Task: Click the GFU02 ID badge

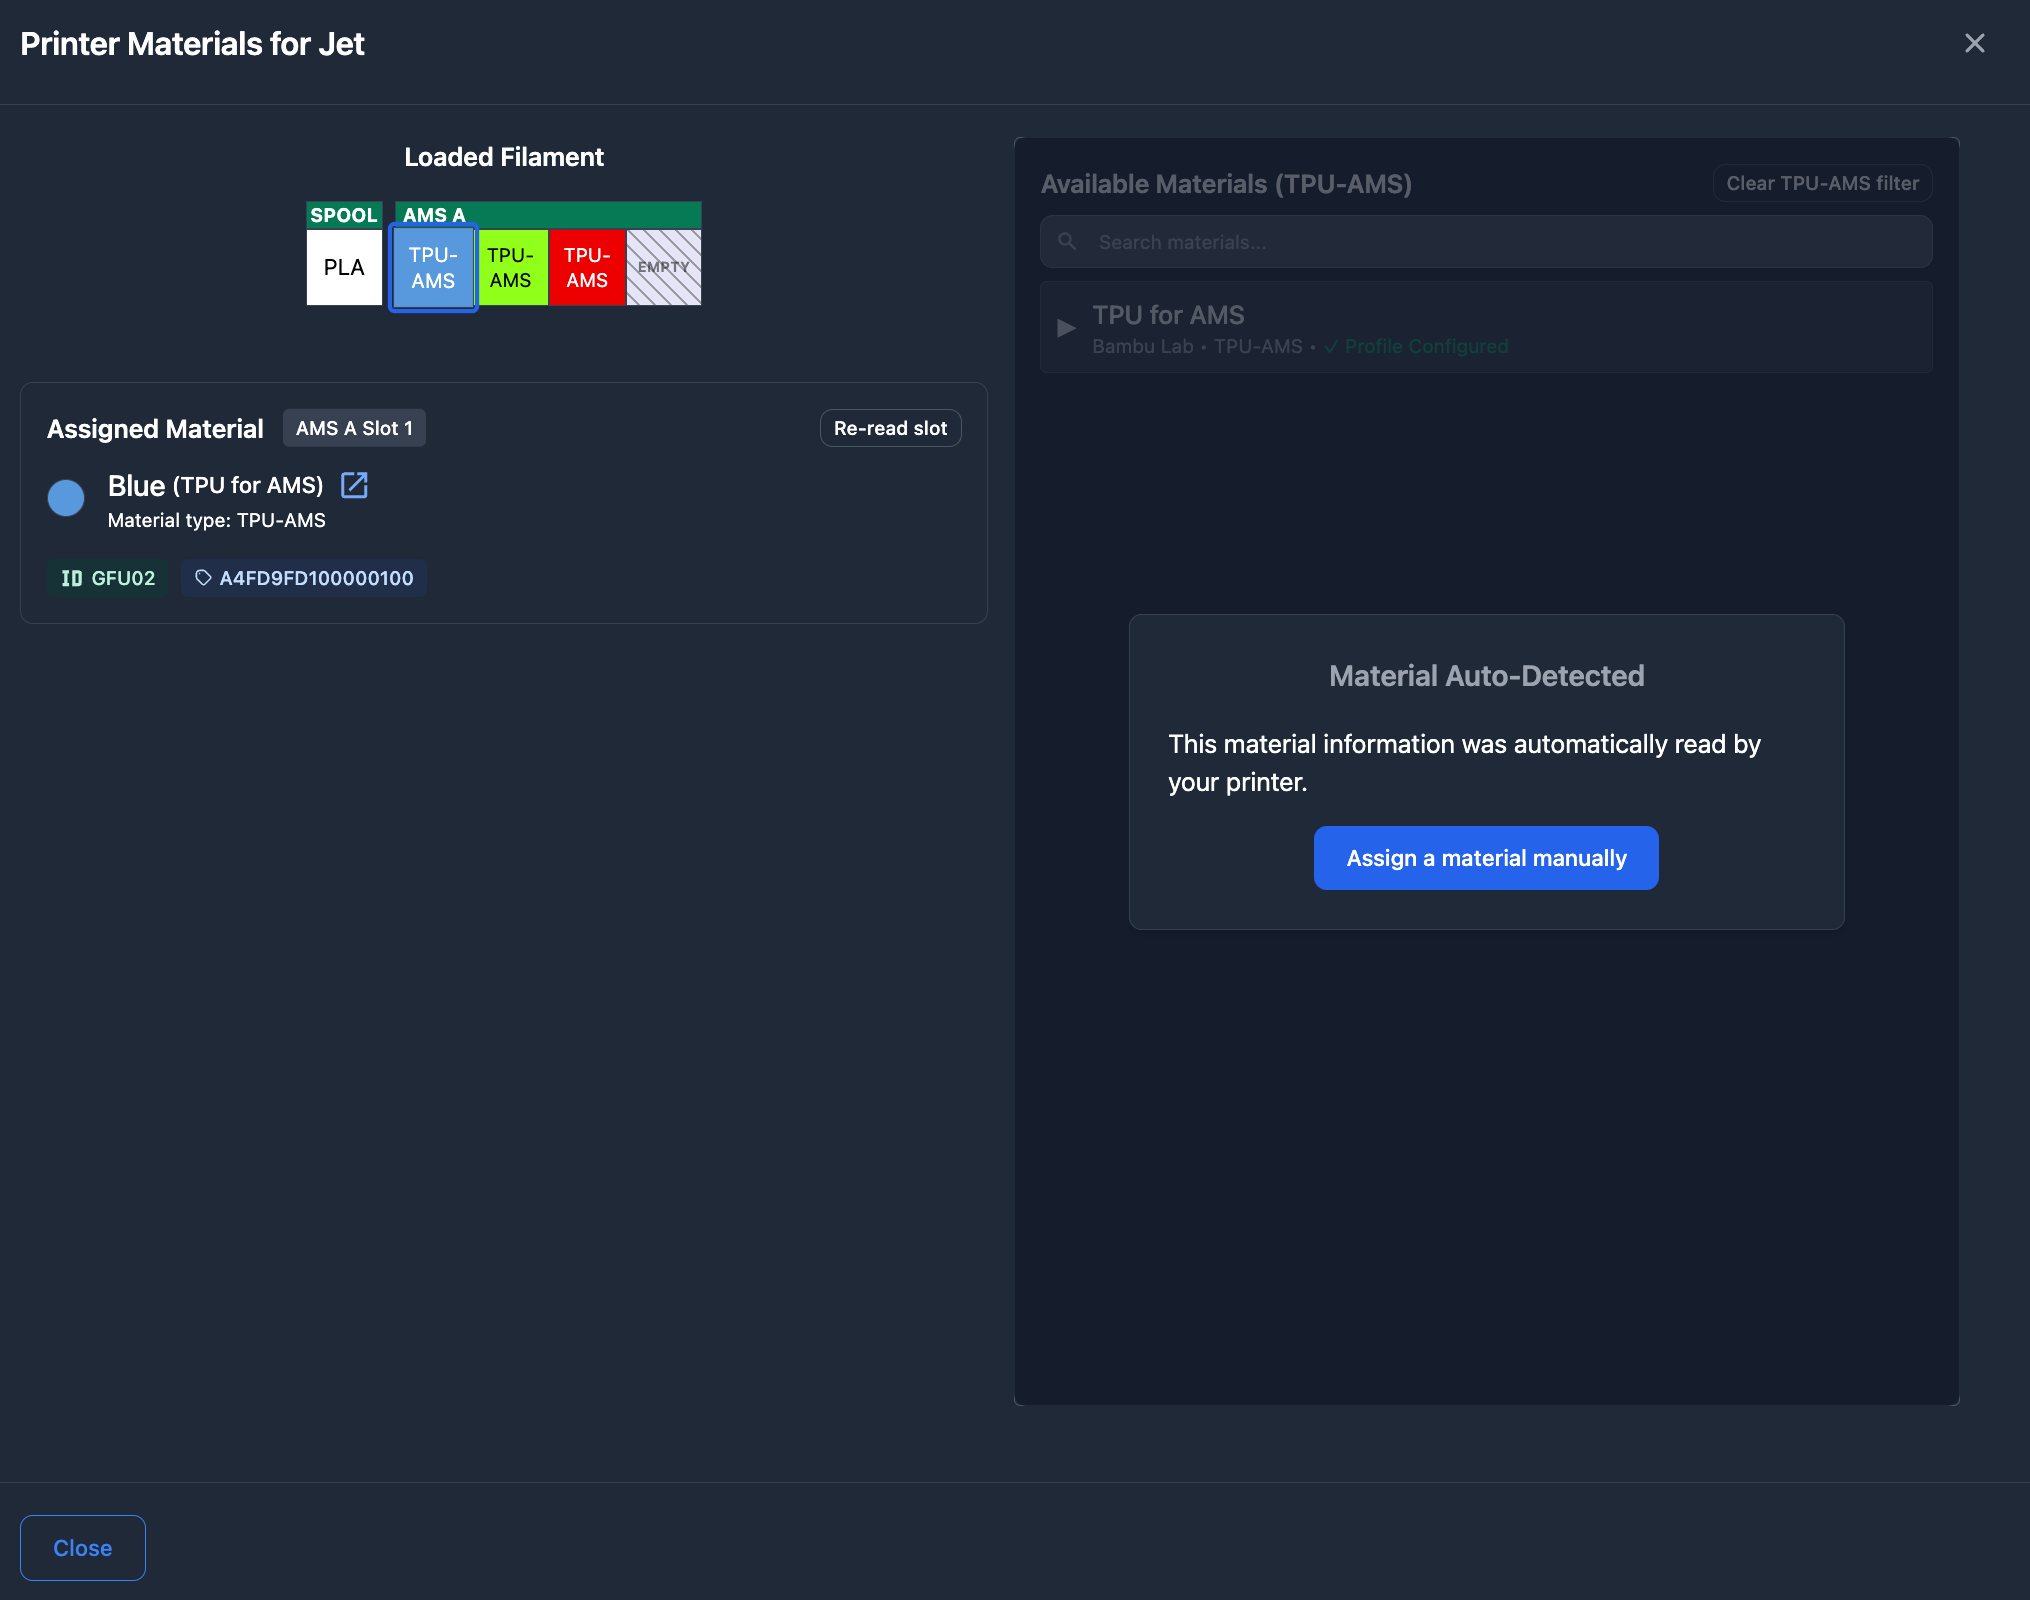Action: pos(108,578)
